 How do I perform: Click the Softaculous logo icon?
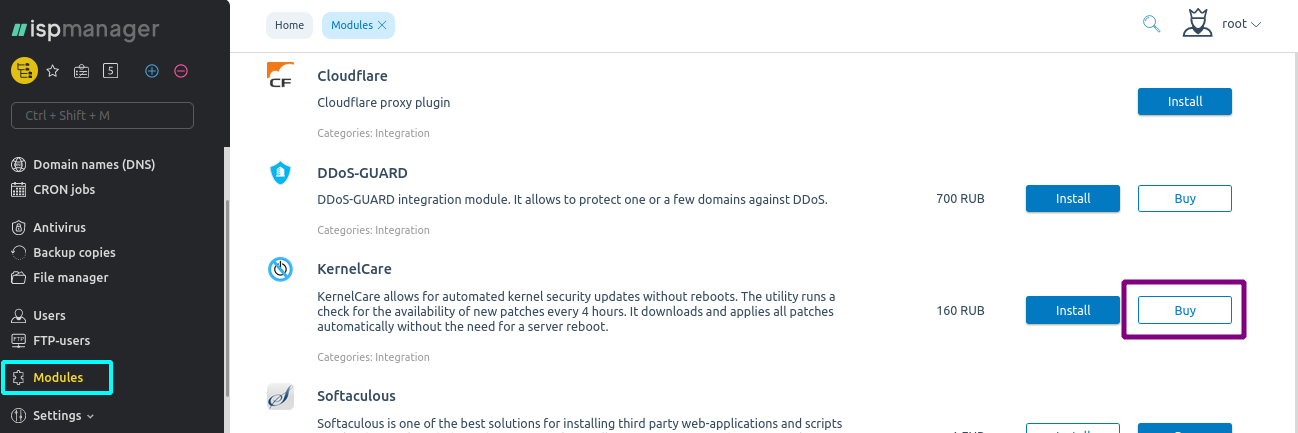pyautogui.click(x=280, y=397)
